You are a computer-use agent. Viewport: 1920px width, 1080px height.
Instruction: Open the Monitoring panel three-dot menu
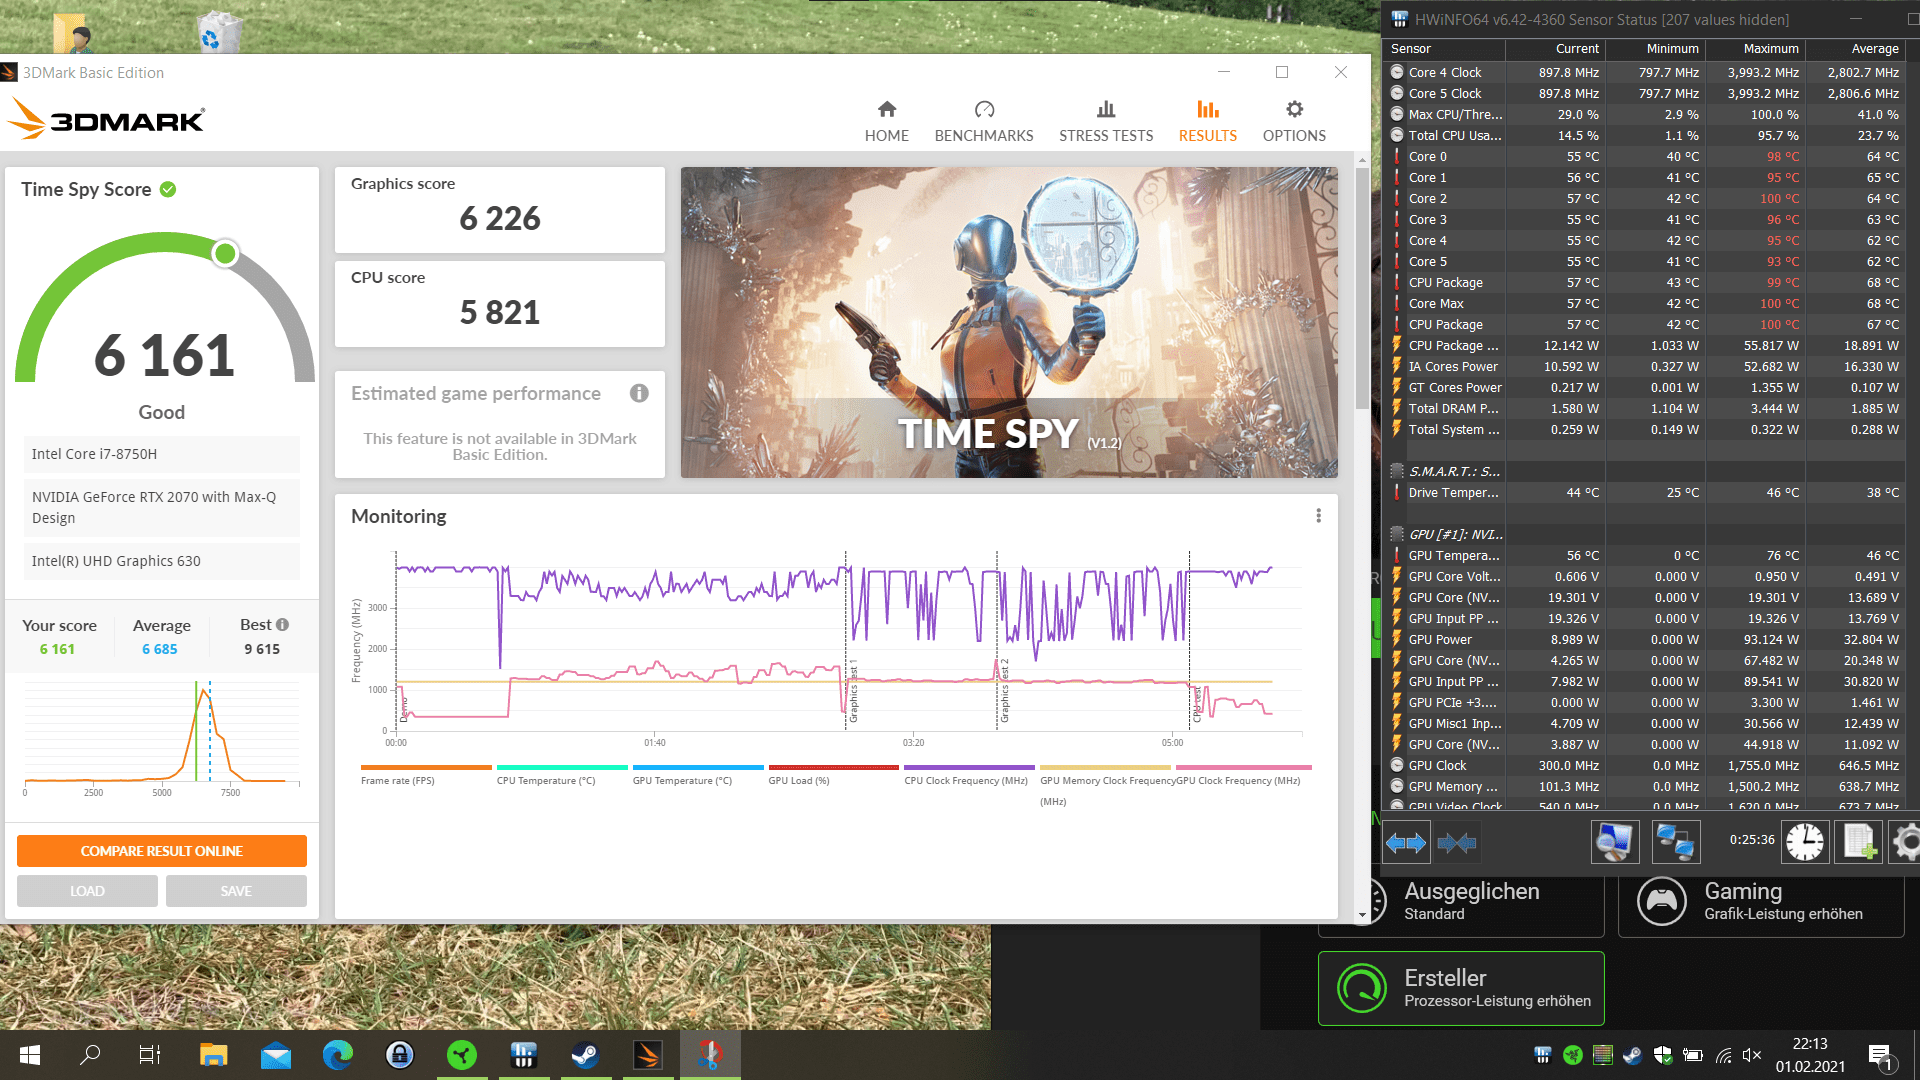1318,516
